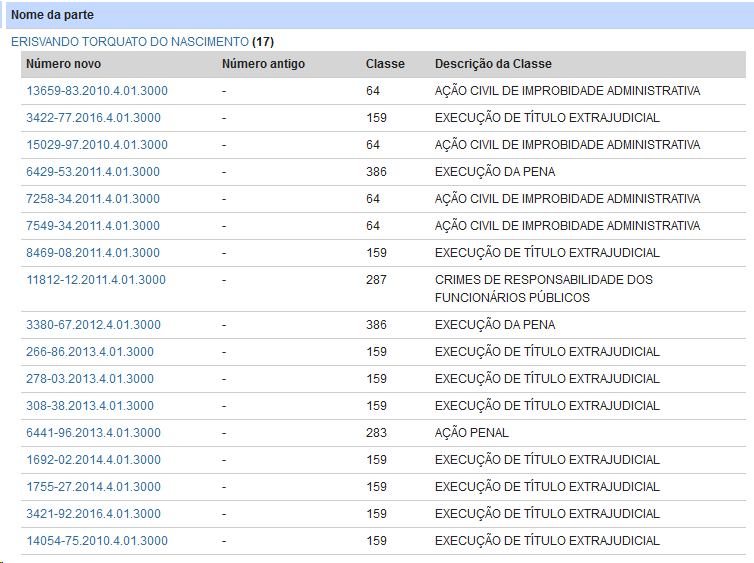View case 14054-75.2010.4.01.3000
The width and height of the screenshot is (754, 563).
pos(96,541)
